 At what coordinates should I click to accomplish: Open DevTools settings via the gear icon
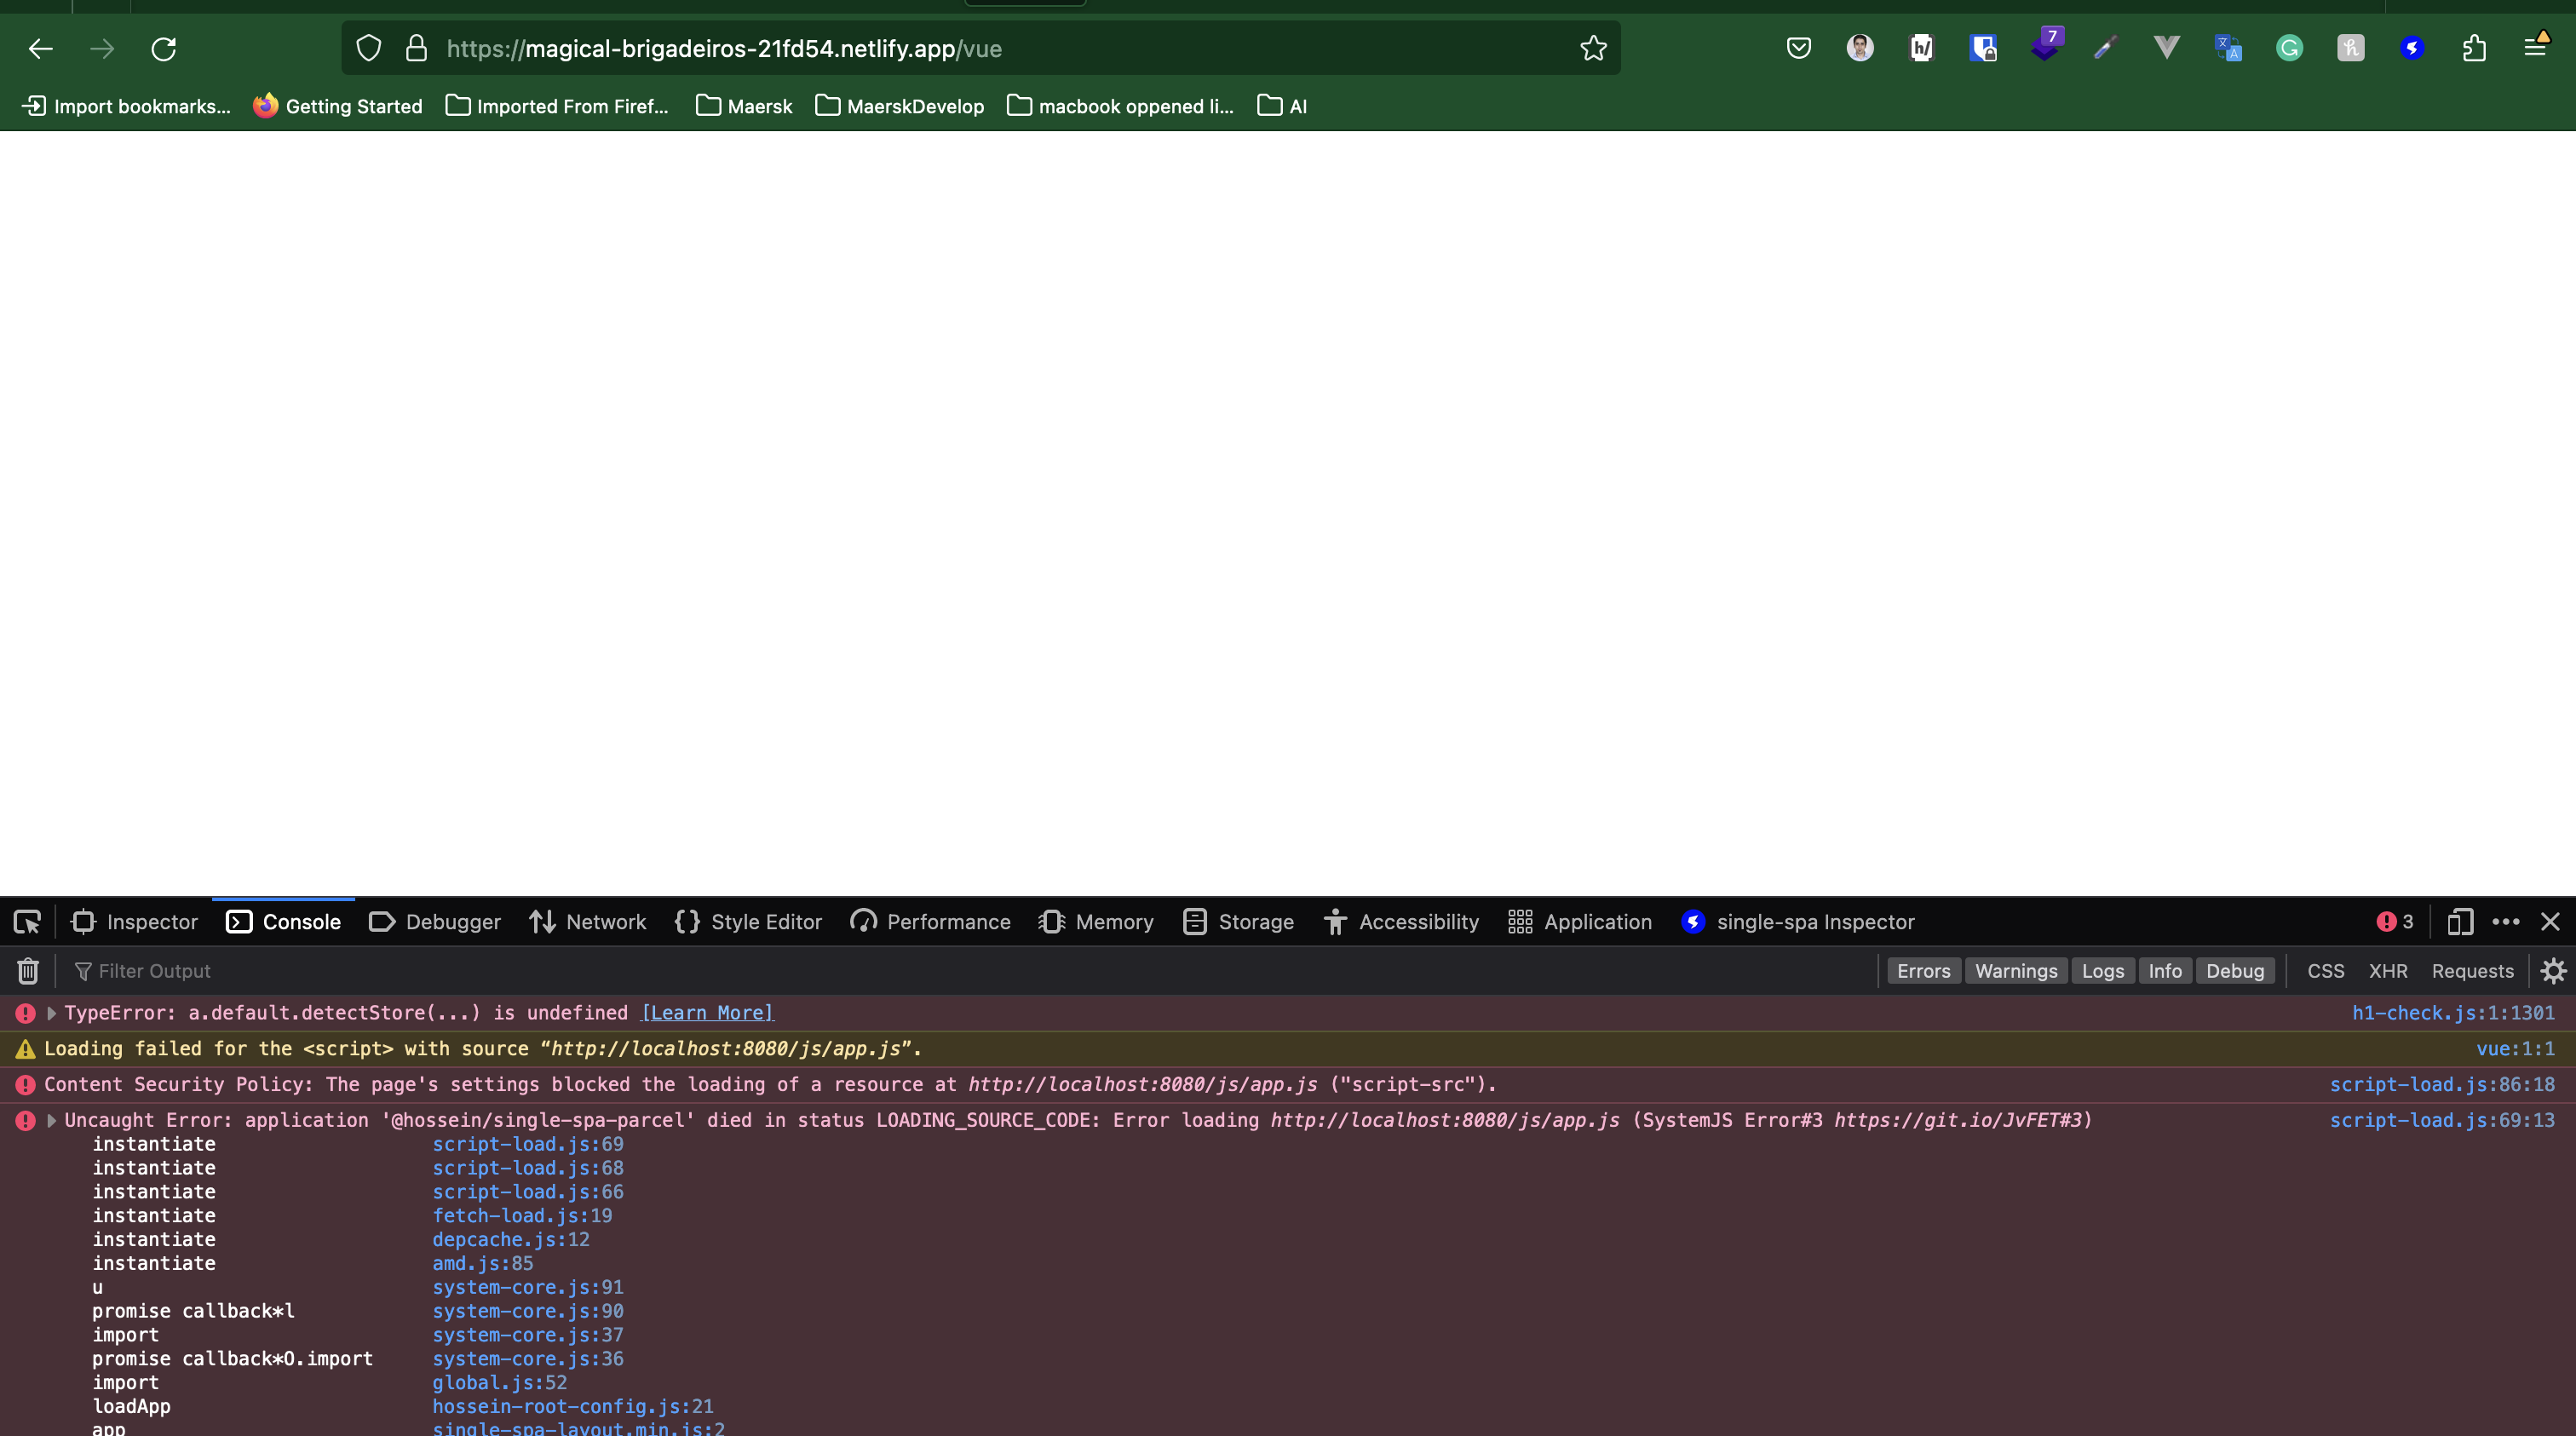pyautogui.click(x=2553, y=970)
